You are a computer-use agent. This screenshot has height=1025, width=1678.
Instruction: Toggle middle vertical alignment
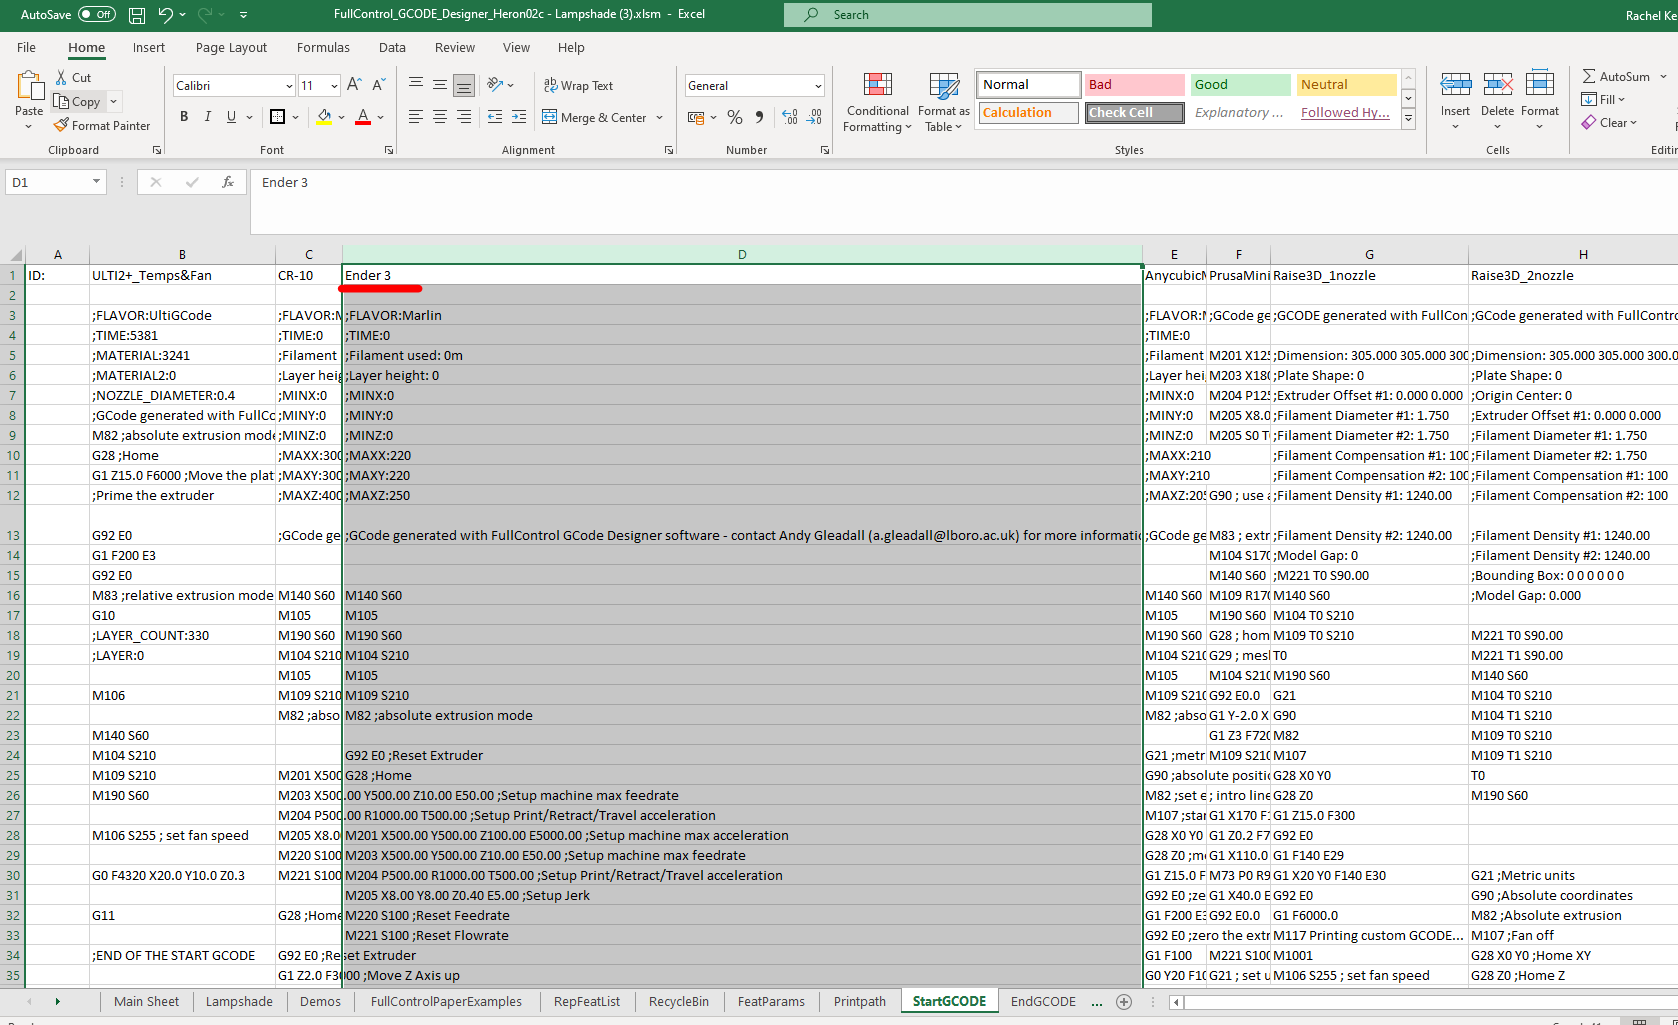pyautogui.click(x=440, y=85)
